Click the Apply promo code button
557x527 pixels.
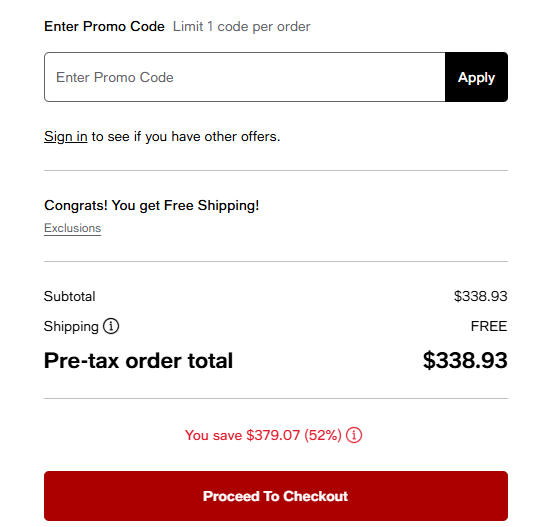(476, 77)
